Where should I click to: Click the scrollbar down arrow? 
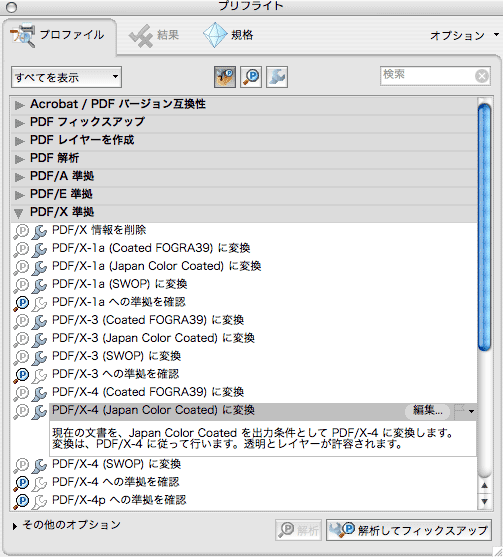pos(485,502)
